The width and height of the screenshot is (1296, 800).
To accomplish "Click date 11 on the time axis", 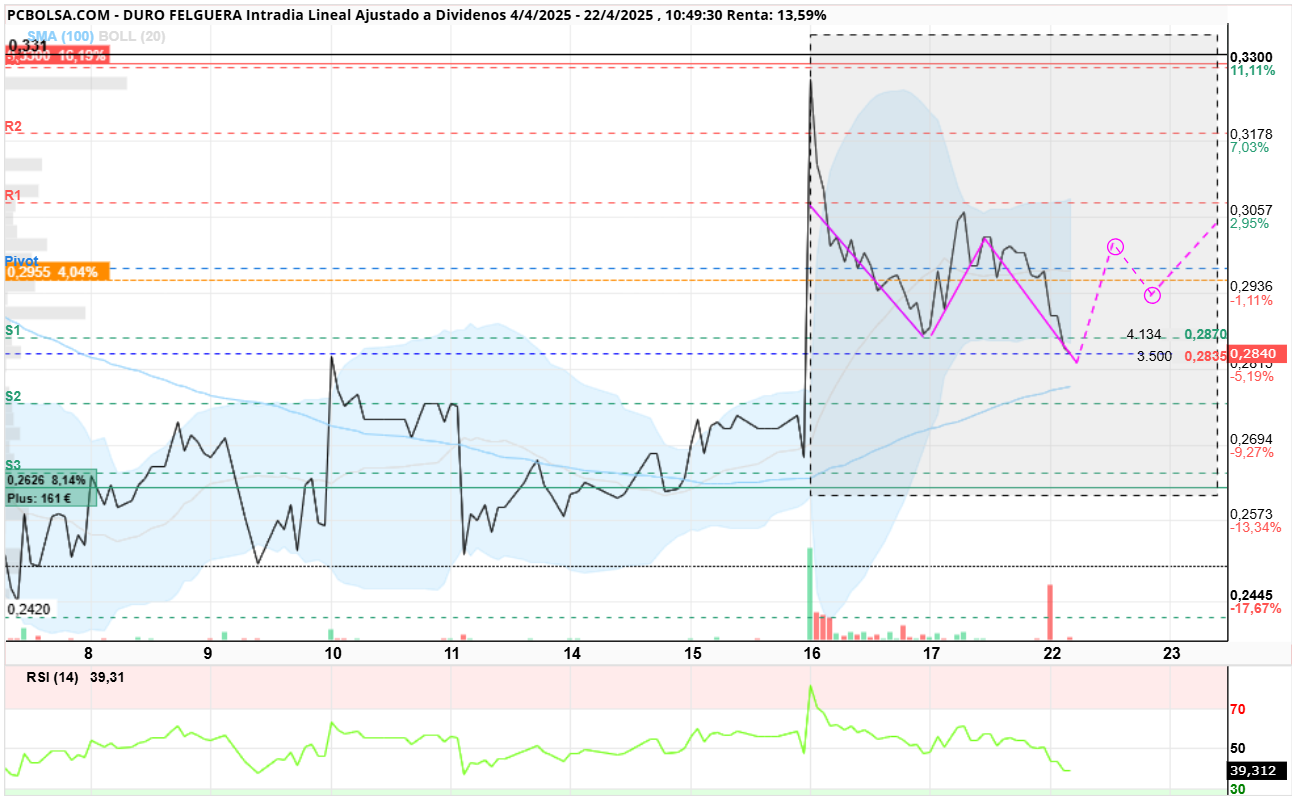I will click(451, 654).
